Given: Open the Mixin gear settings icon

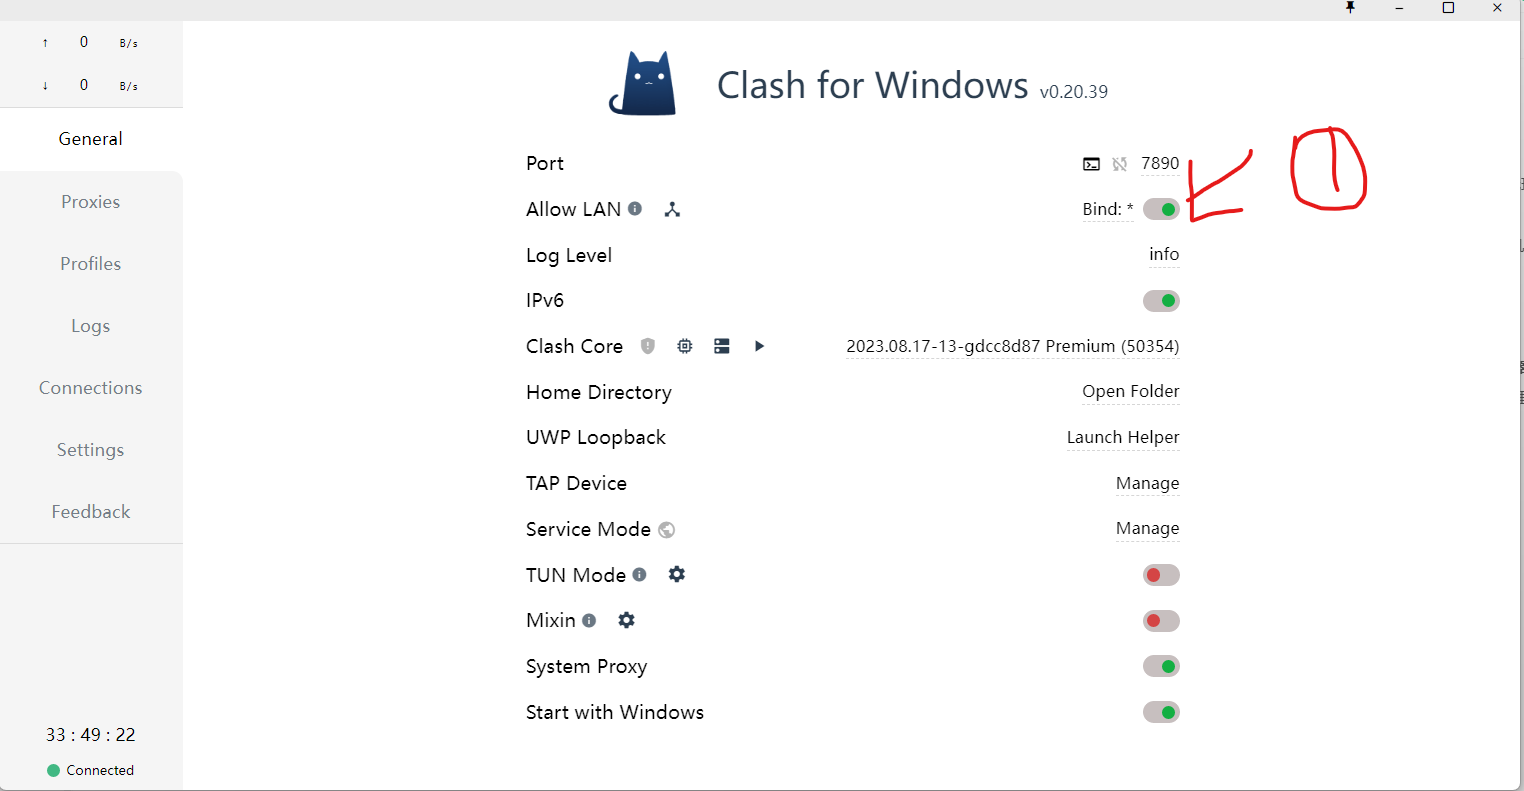Looking at the screenshot, I should point(626,620).
